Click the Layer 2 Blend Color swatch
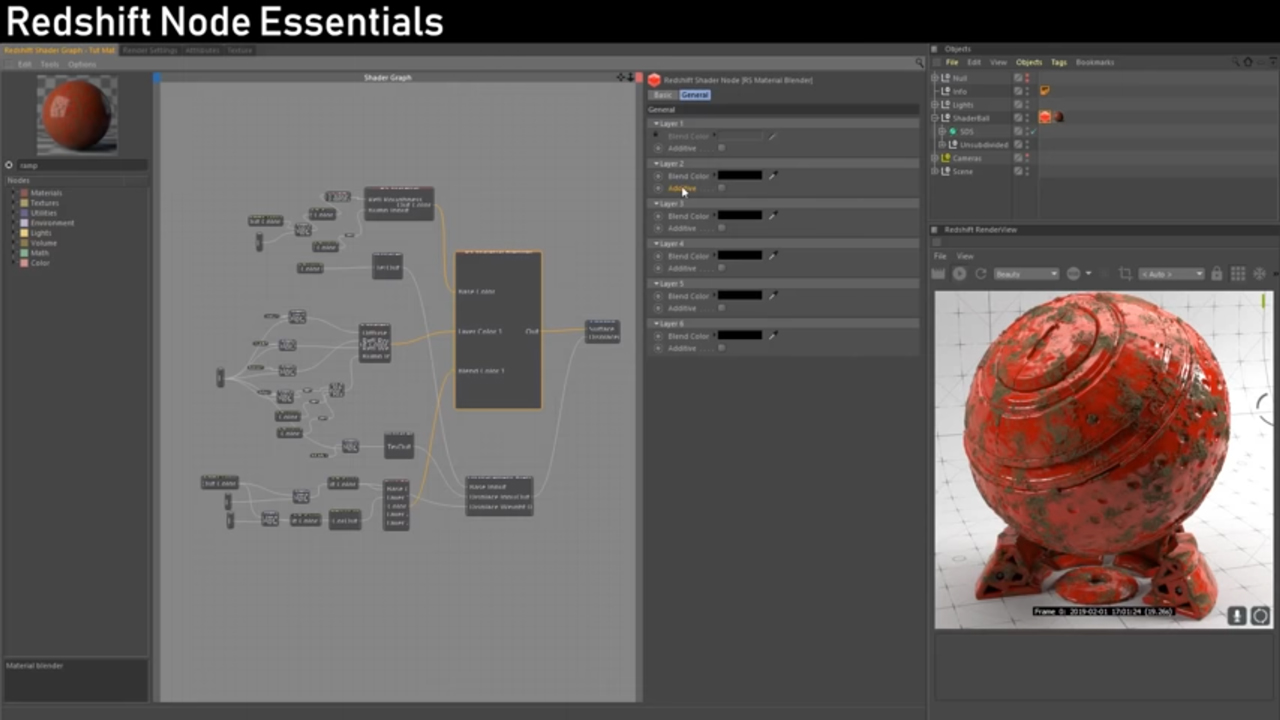1280x720 pixels. tap(740, 175)
